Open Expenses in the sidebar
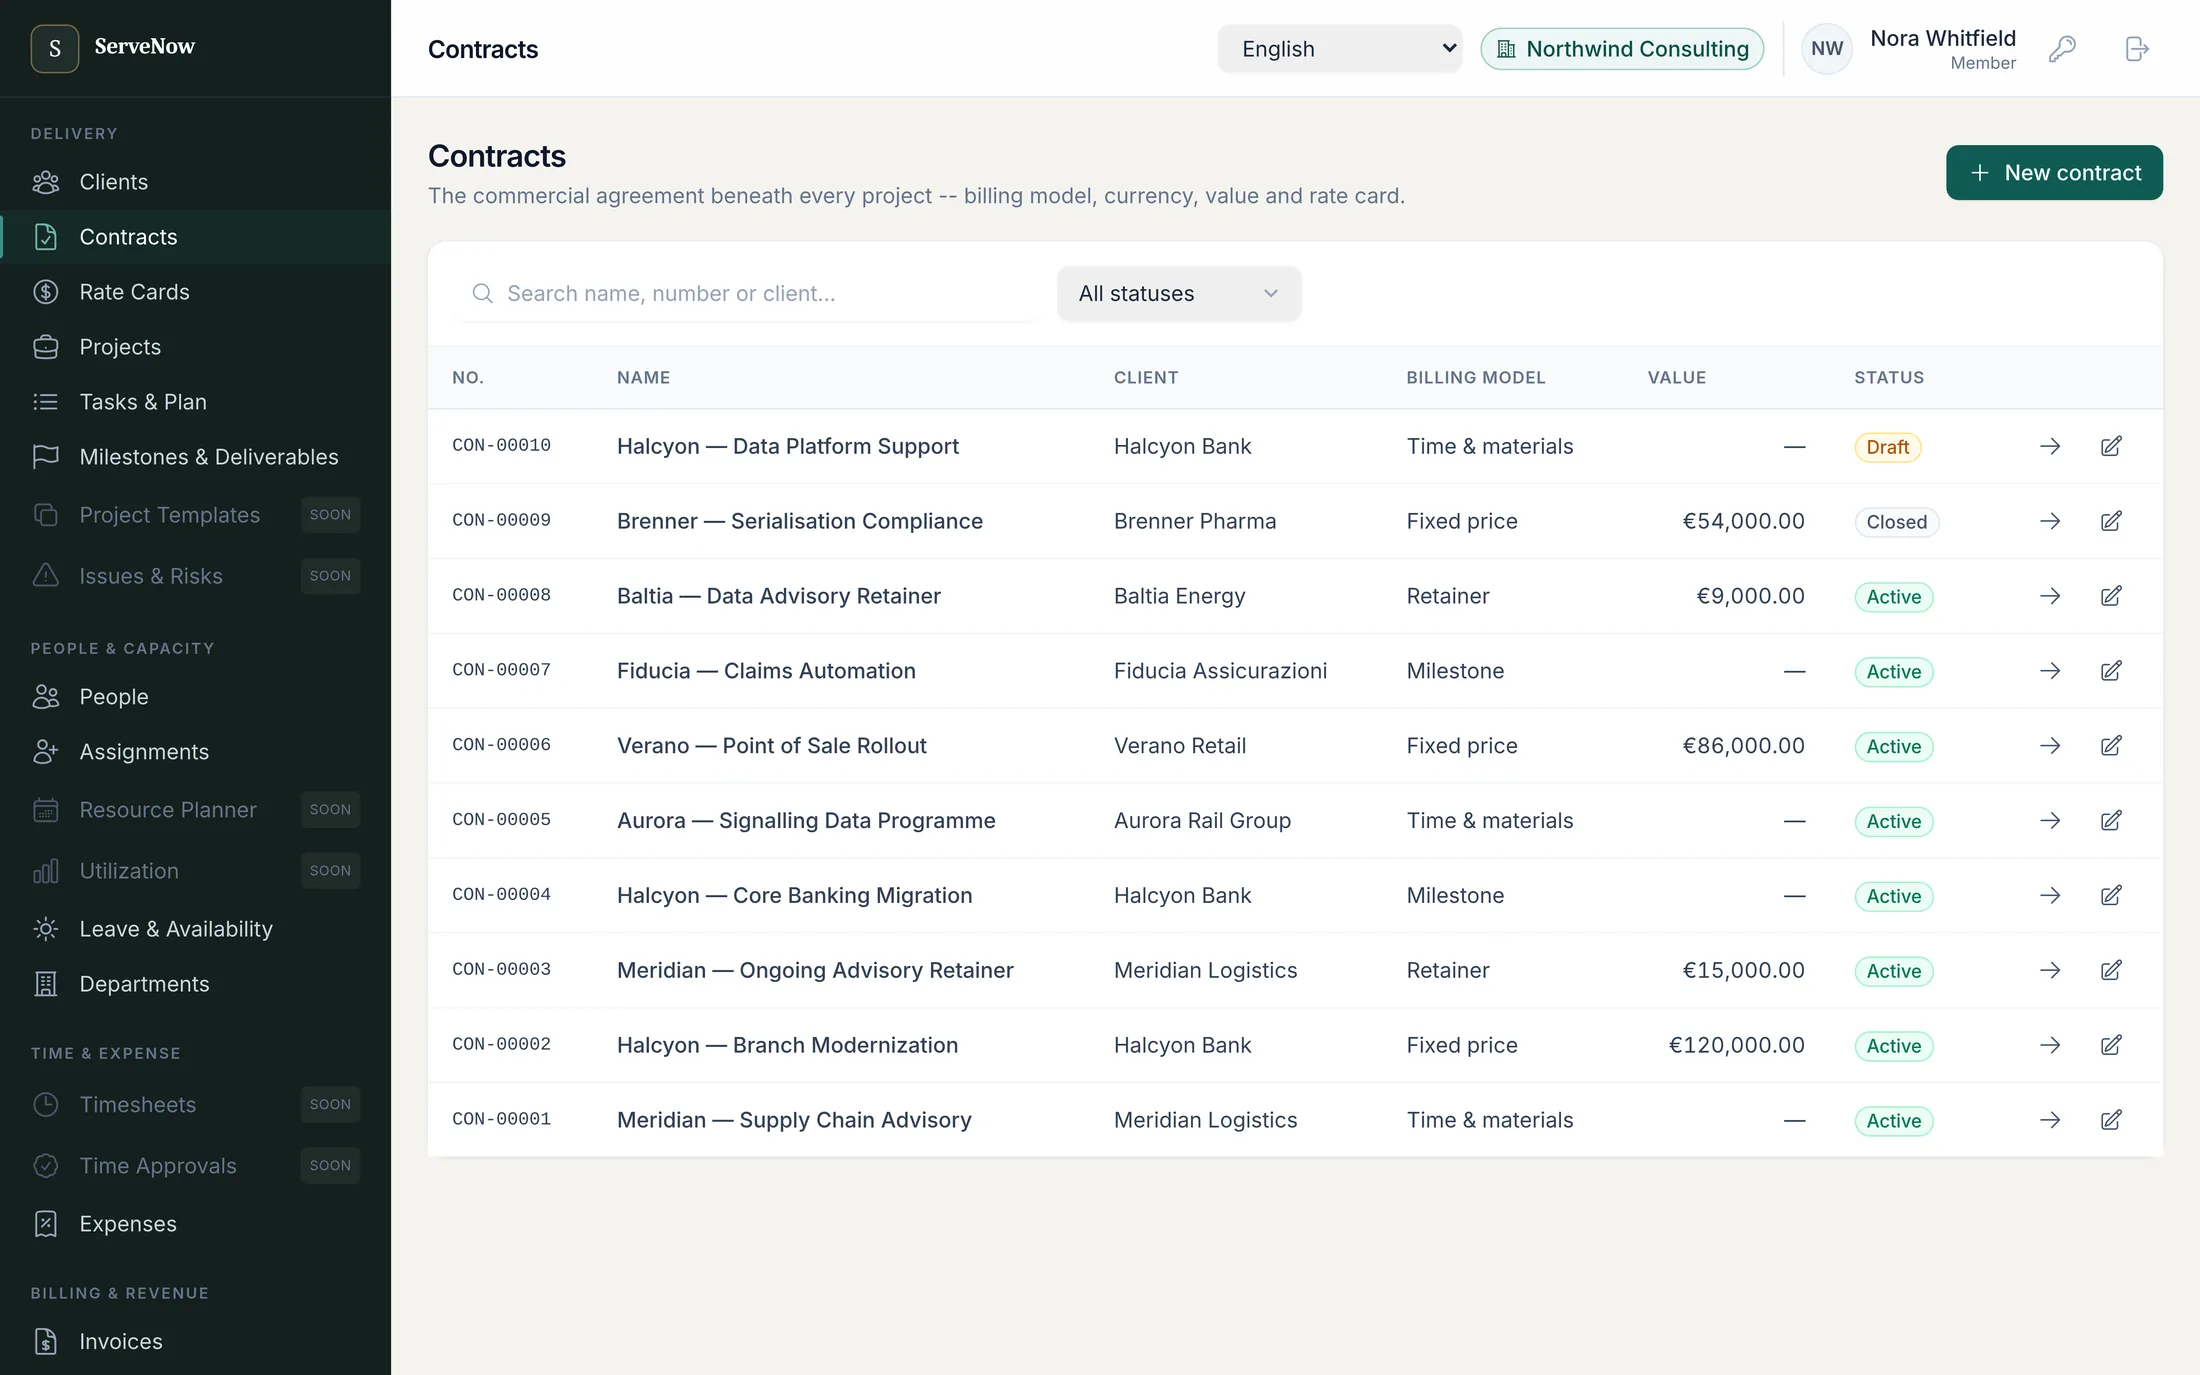2200x1375 pixels. pos(196,1224)
